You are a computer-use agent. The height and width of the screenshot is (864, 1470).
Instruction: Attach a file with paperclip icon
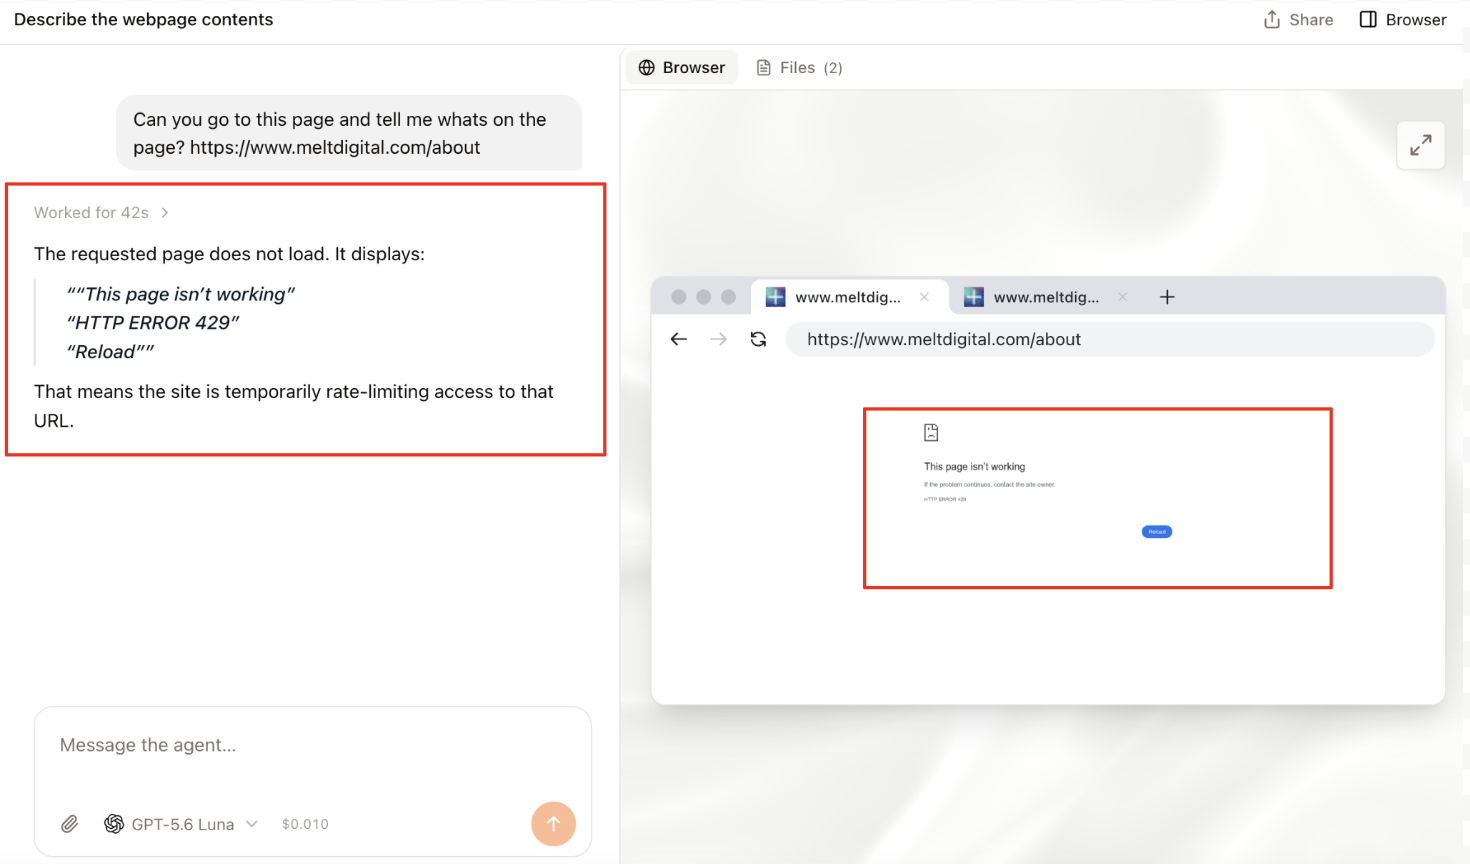(69, 824)
